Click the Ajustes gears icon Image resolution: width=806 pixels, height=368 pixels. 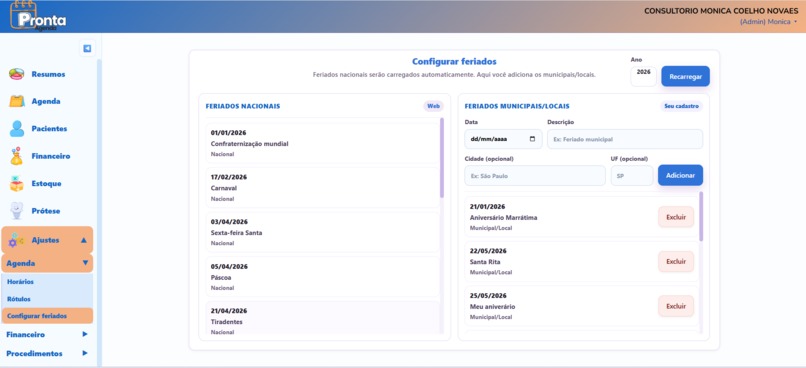click(x=16, y=240)
